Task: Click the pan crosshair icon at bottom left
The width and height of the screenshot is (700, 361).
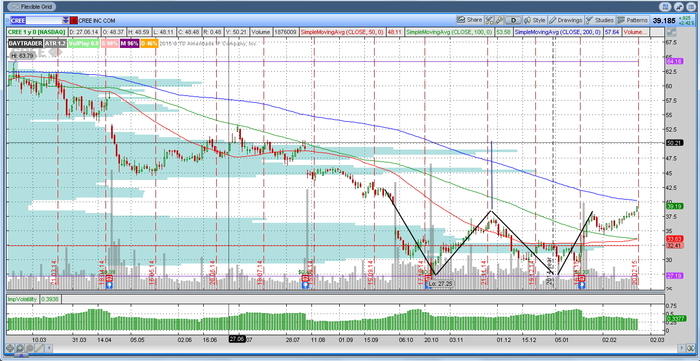Action: click(x=10, y=349)
